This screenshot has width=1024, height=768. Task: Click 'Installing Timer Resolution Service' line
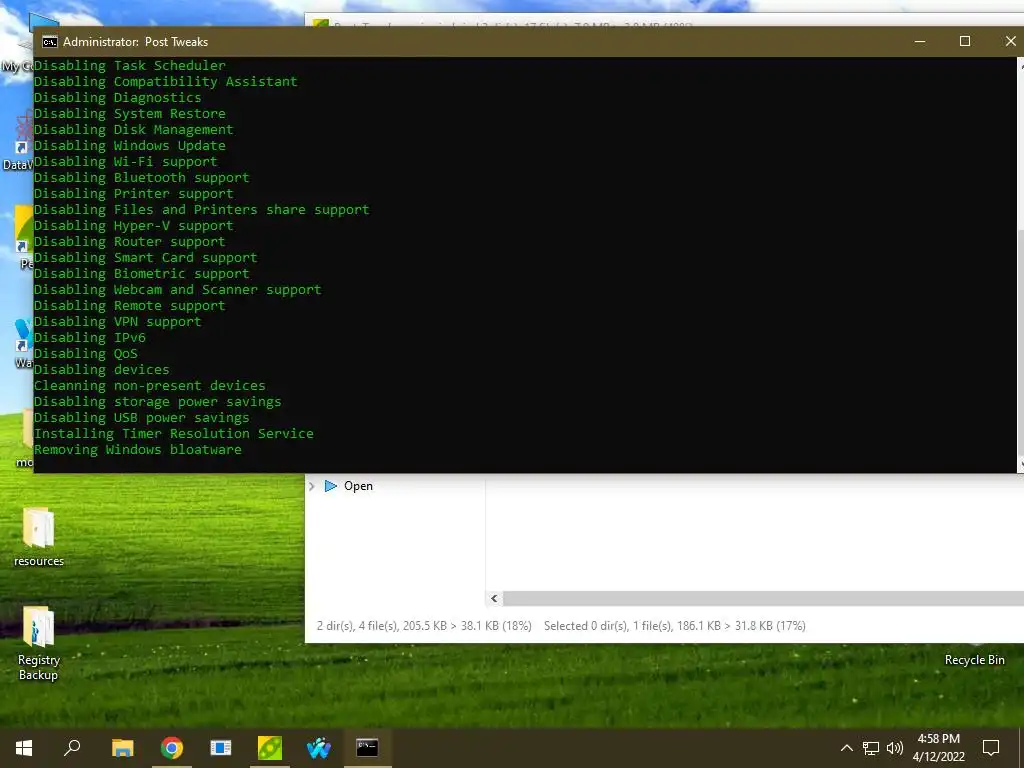(174, 434)
